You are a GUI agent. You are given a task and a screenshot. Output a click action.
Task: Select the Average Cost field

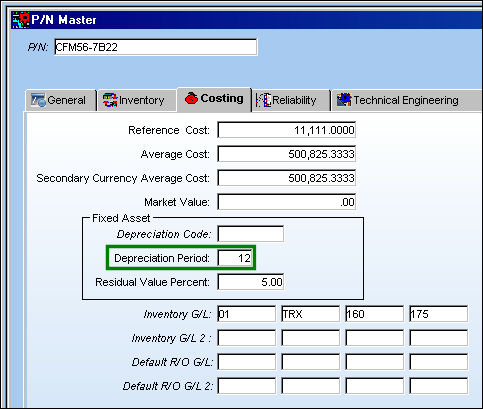[x=287, y=154]
